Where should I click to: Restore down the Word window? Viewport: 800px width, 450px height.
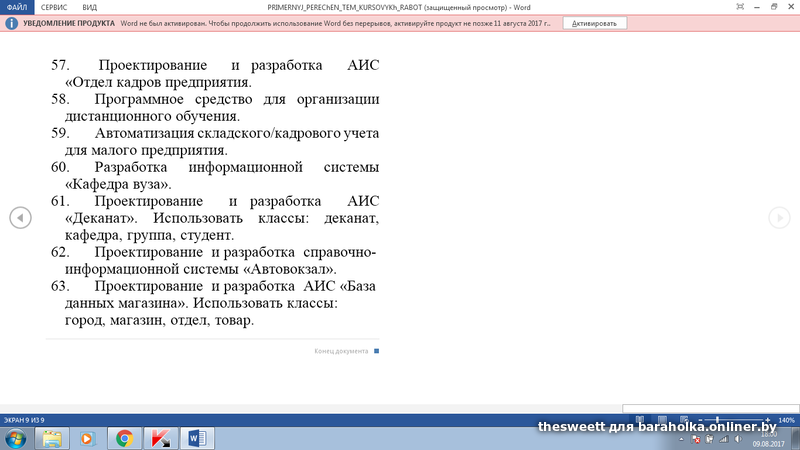[774, 7]
